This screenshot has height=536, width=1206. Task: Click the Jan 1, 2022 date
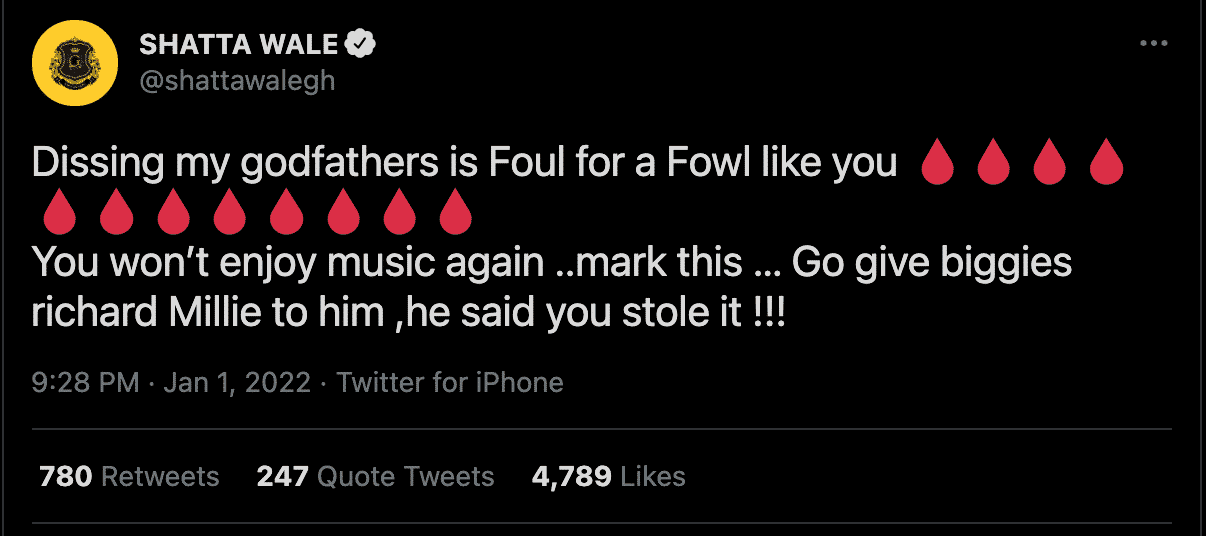pos(236,382)
